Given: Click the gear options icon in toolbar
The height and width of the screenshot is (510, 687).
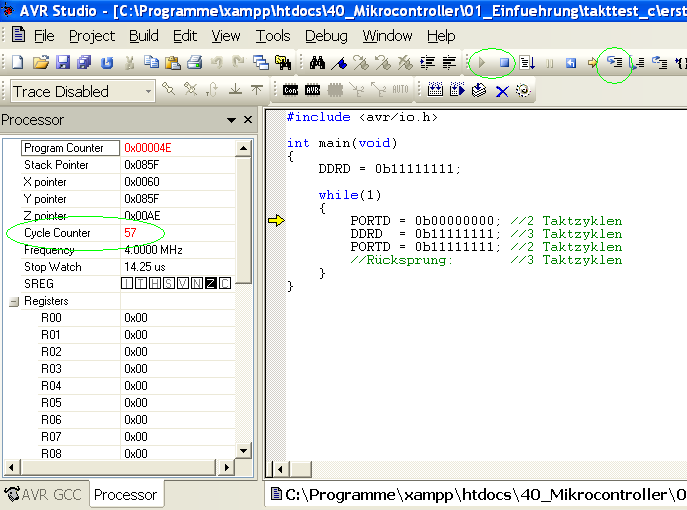Looking at the screenshot, I should click(523, 90).
